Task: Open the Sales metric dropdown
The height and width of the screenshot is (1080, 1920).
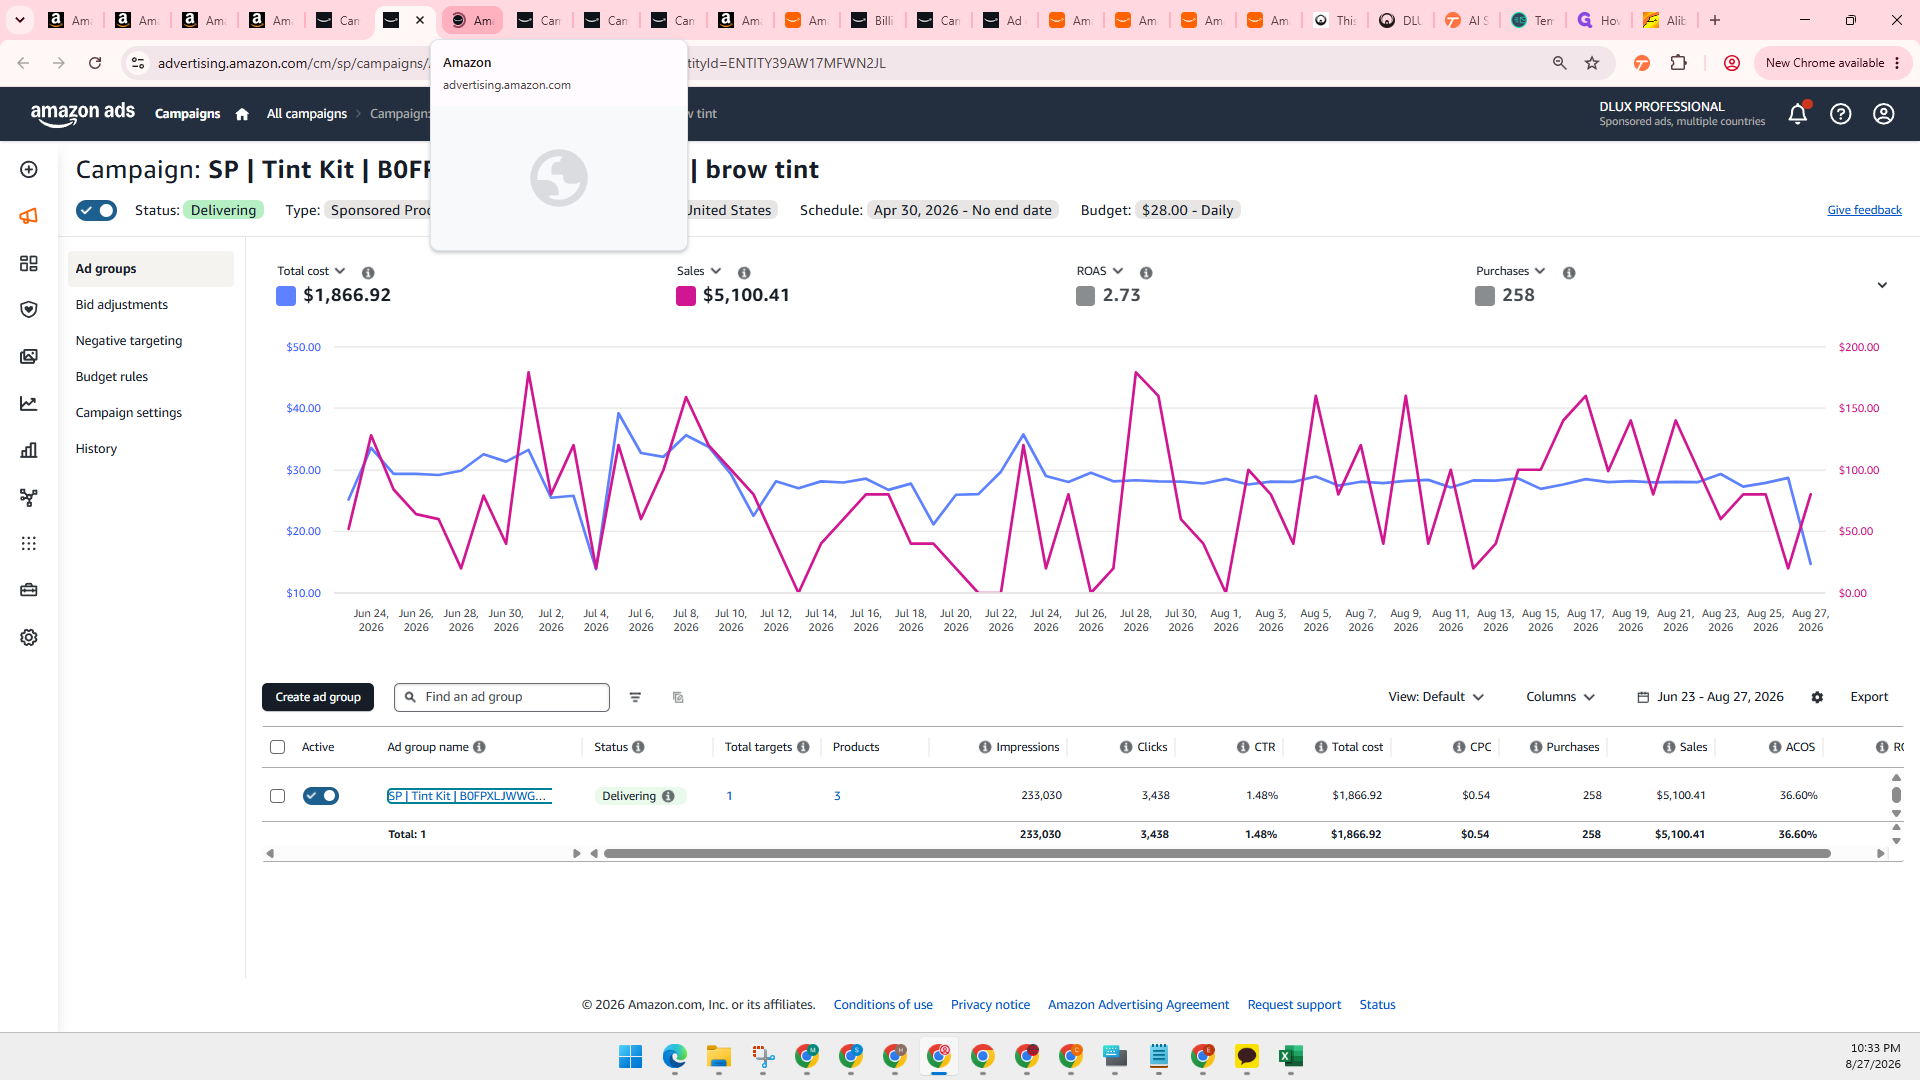Action: coord(699,272)
